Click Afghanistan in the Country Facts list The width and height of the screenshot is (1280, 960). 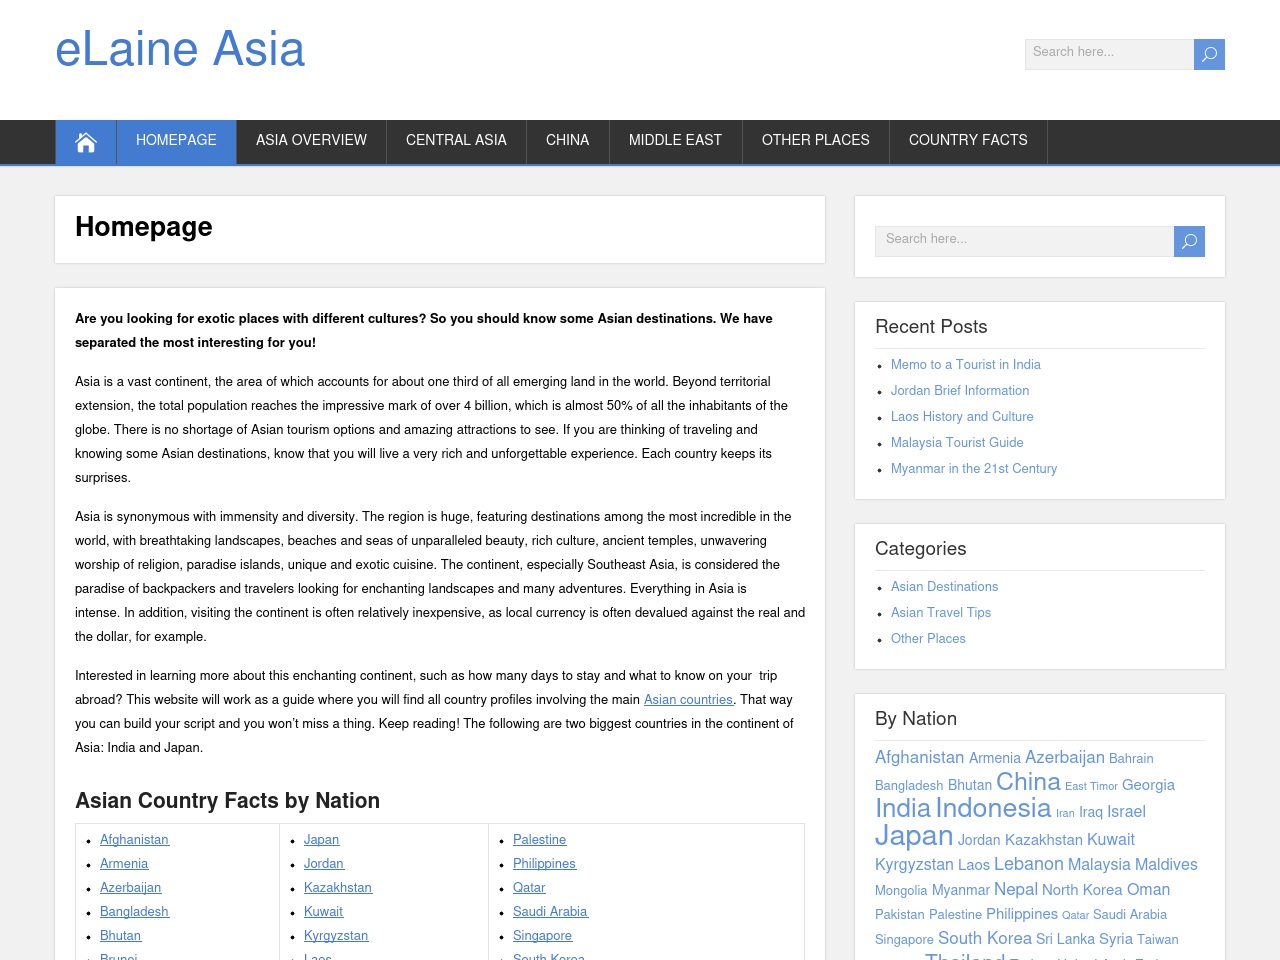[134, 840]
